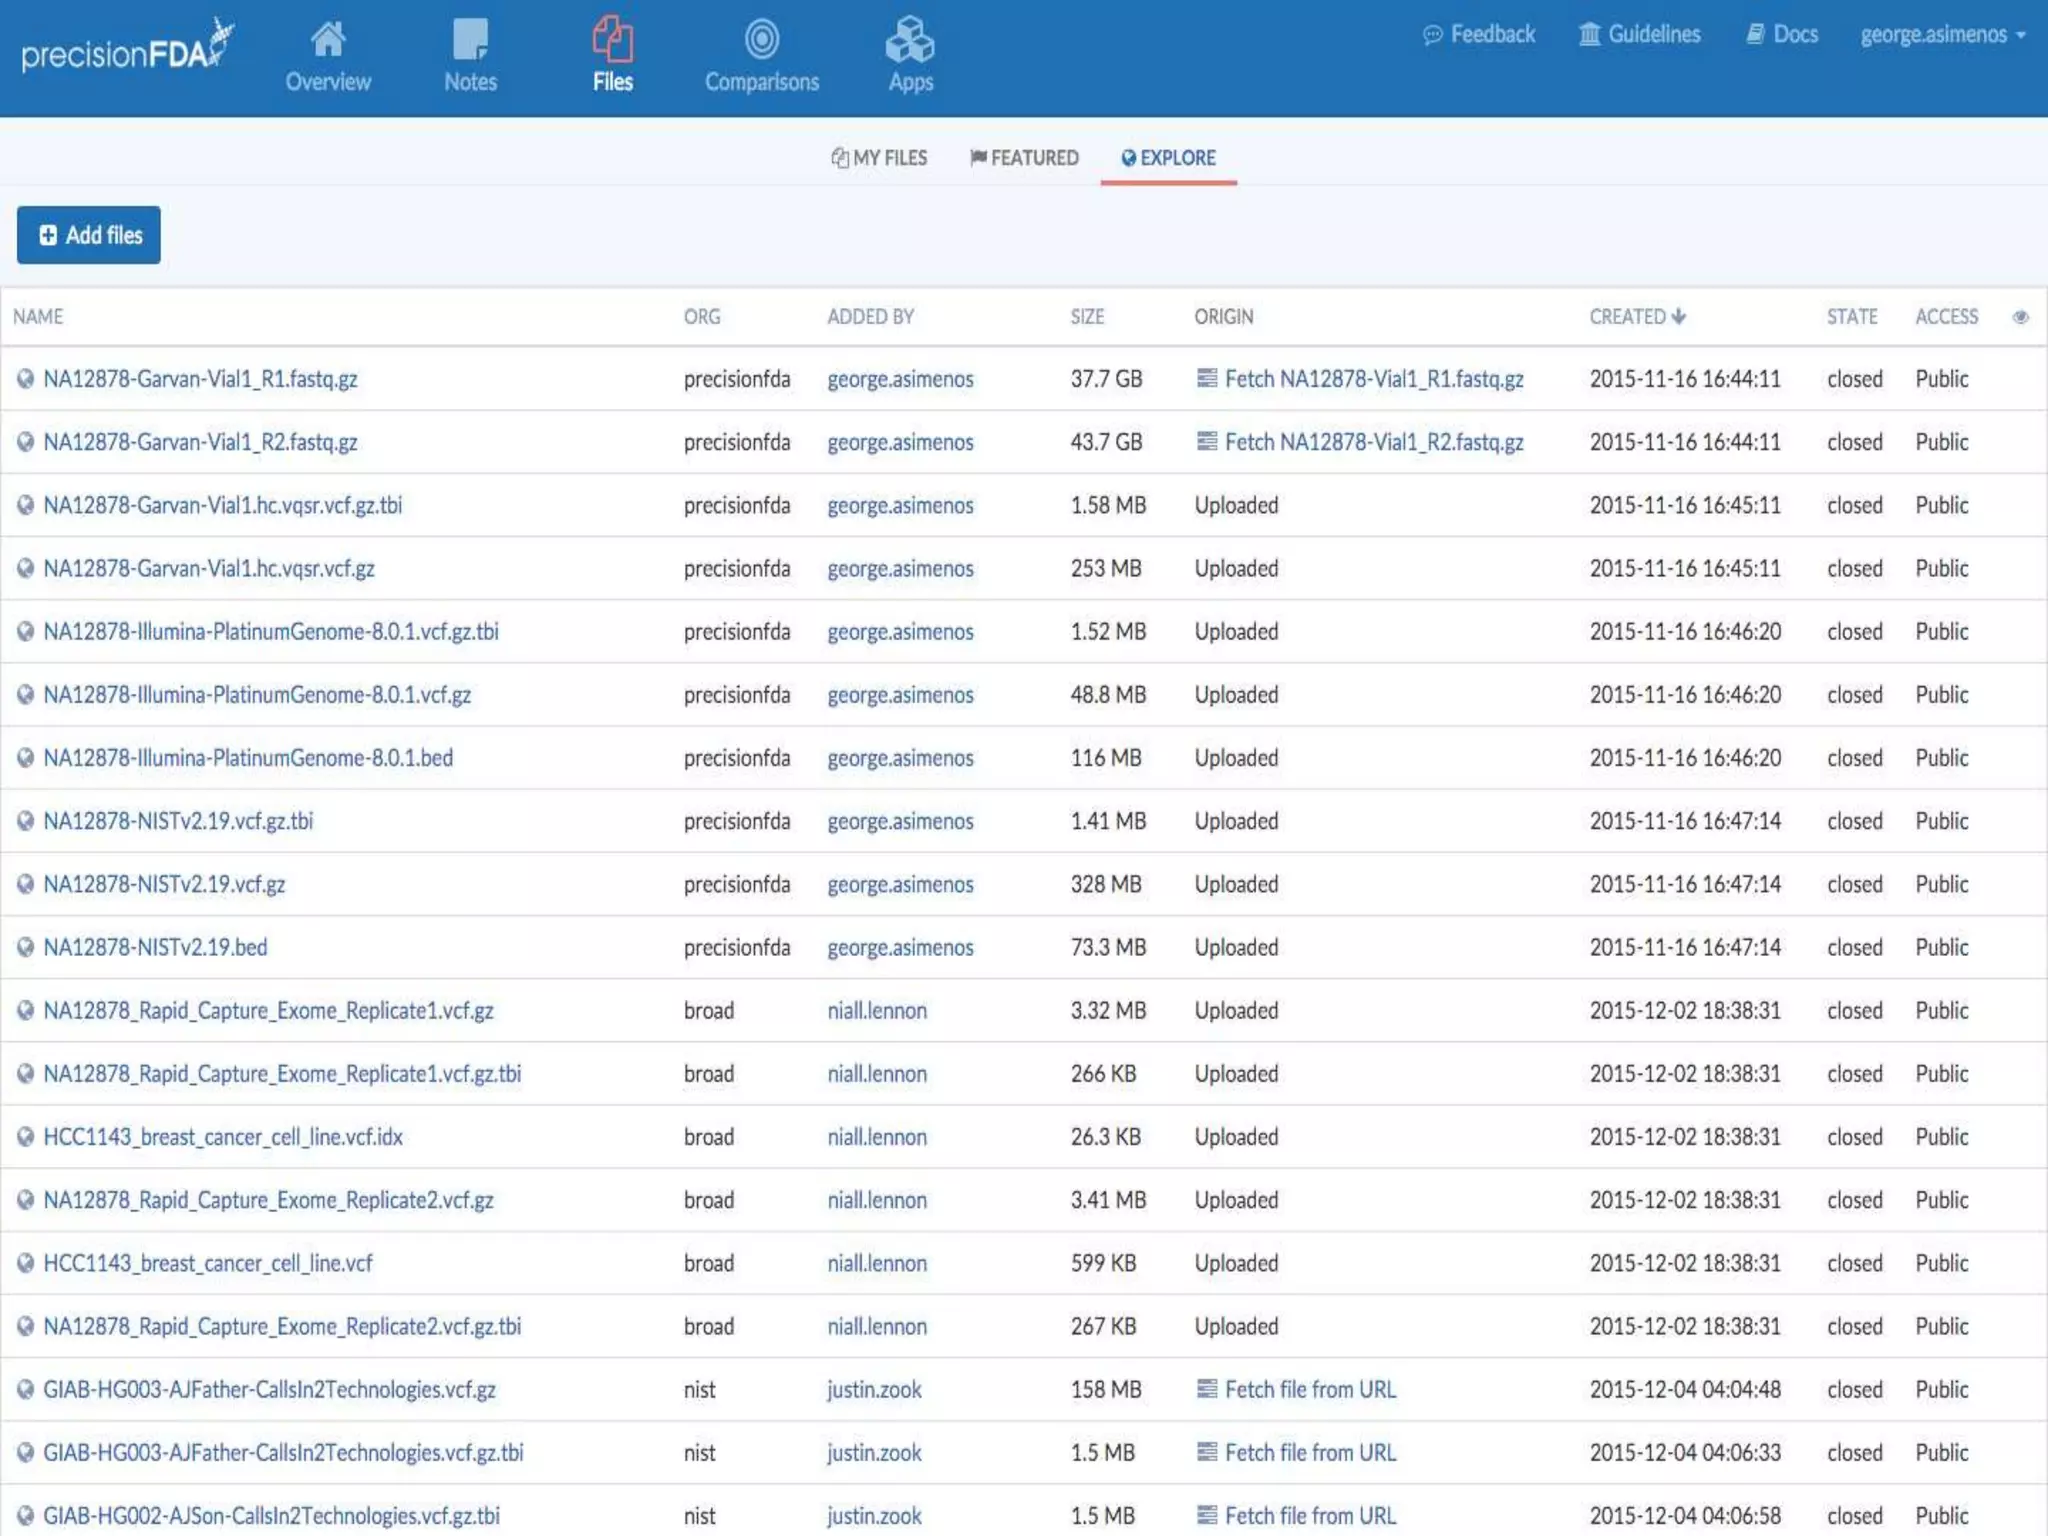Viewport: 2048px width, 1536px height.
Task: Click the Files pages icon
Action: pyautogui.click(x=612, y=40)
